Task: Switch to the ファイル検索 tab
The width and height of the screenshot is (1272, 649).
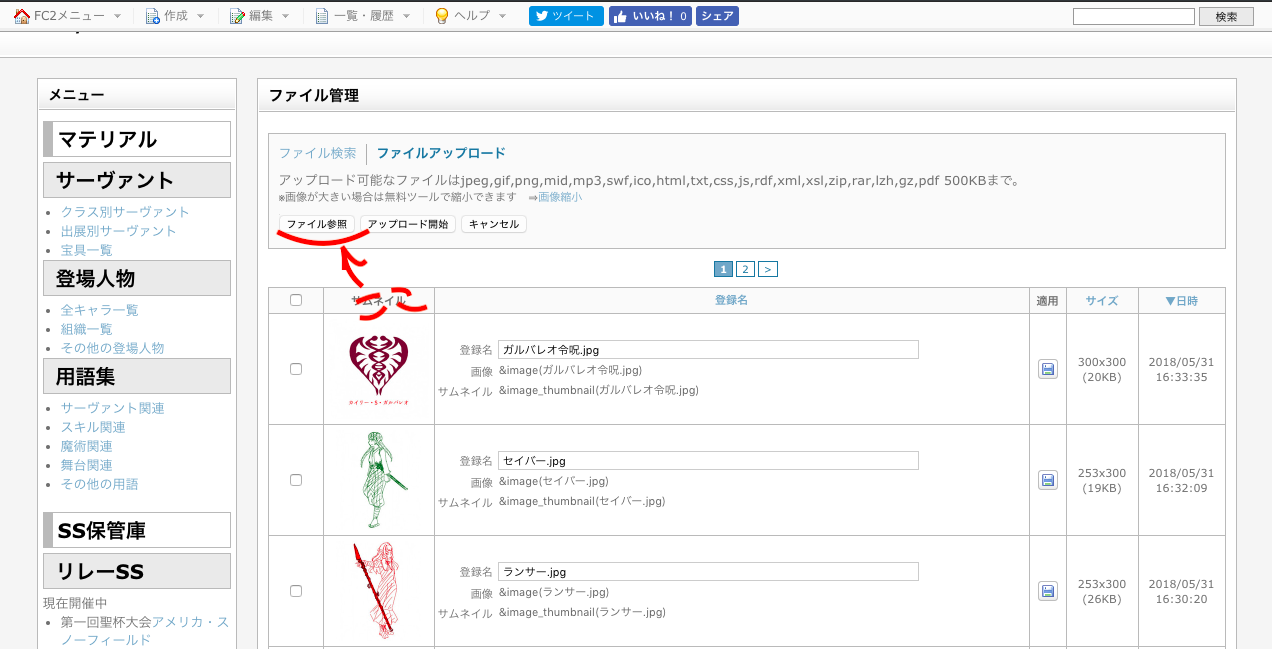Action: (x=317, y=153)
